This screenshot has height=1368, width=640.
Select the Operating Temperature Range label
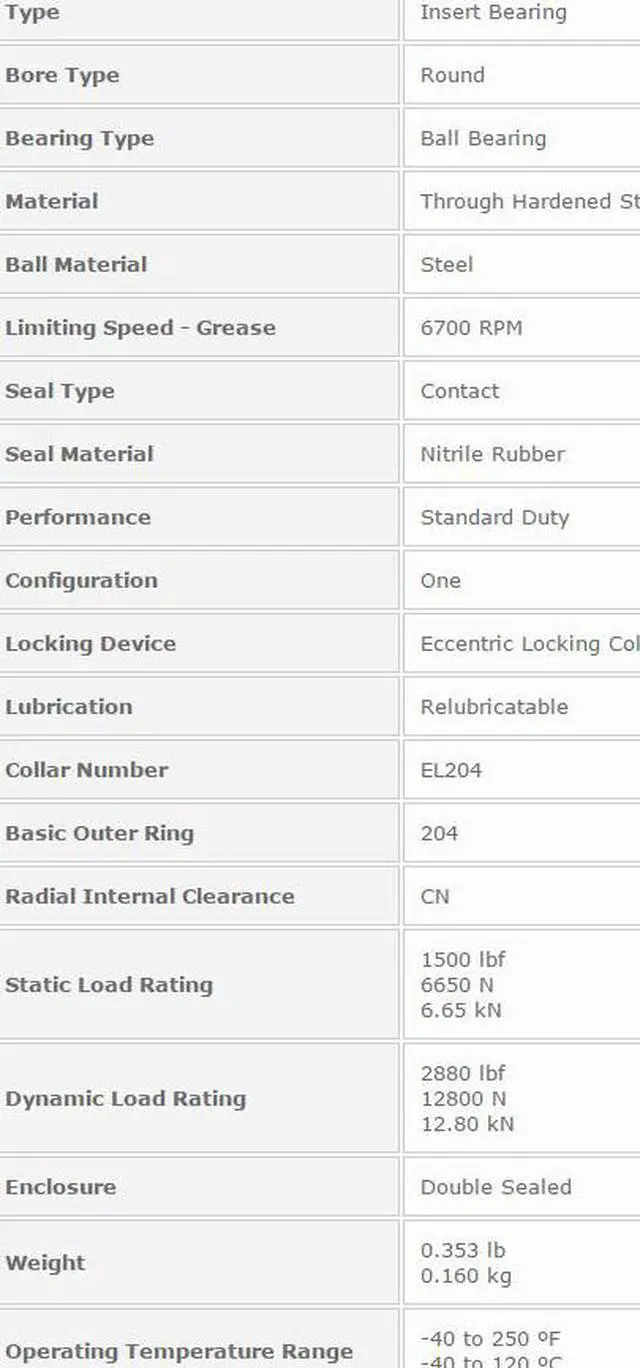point(179,1351)
